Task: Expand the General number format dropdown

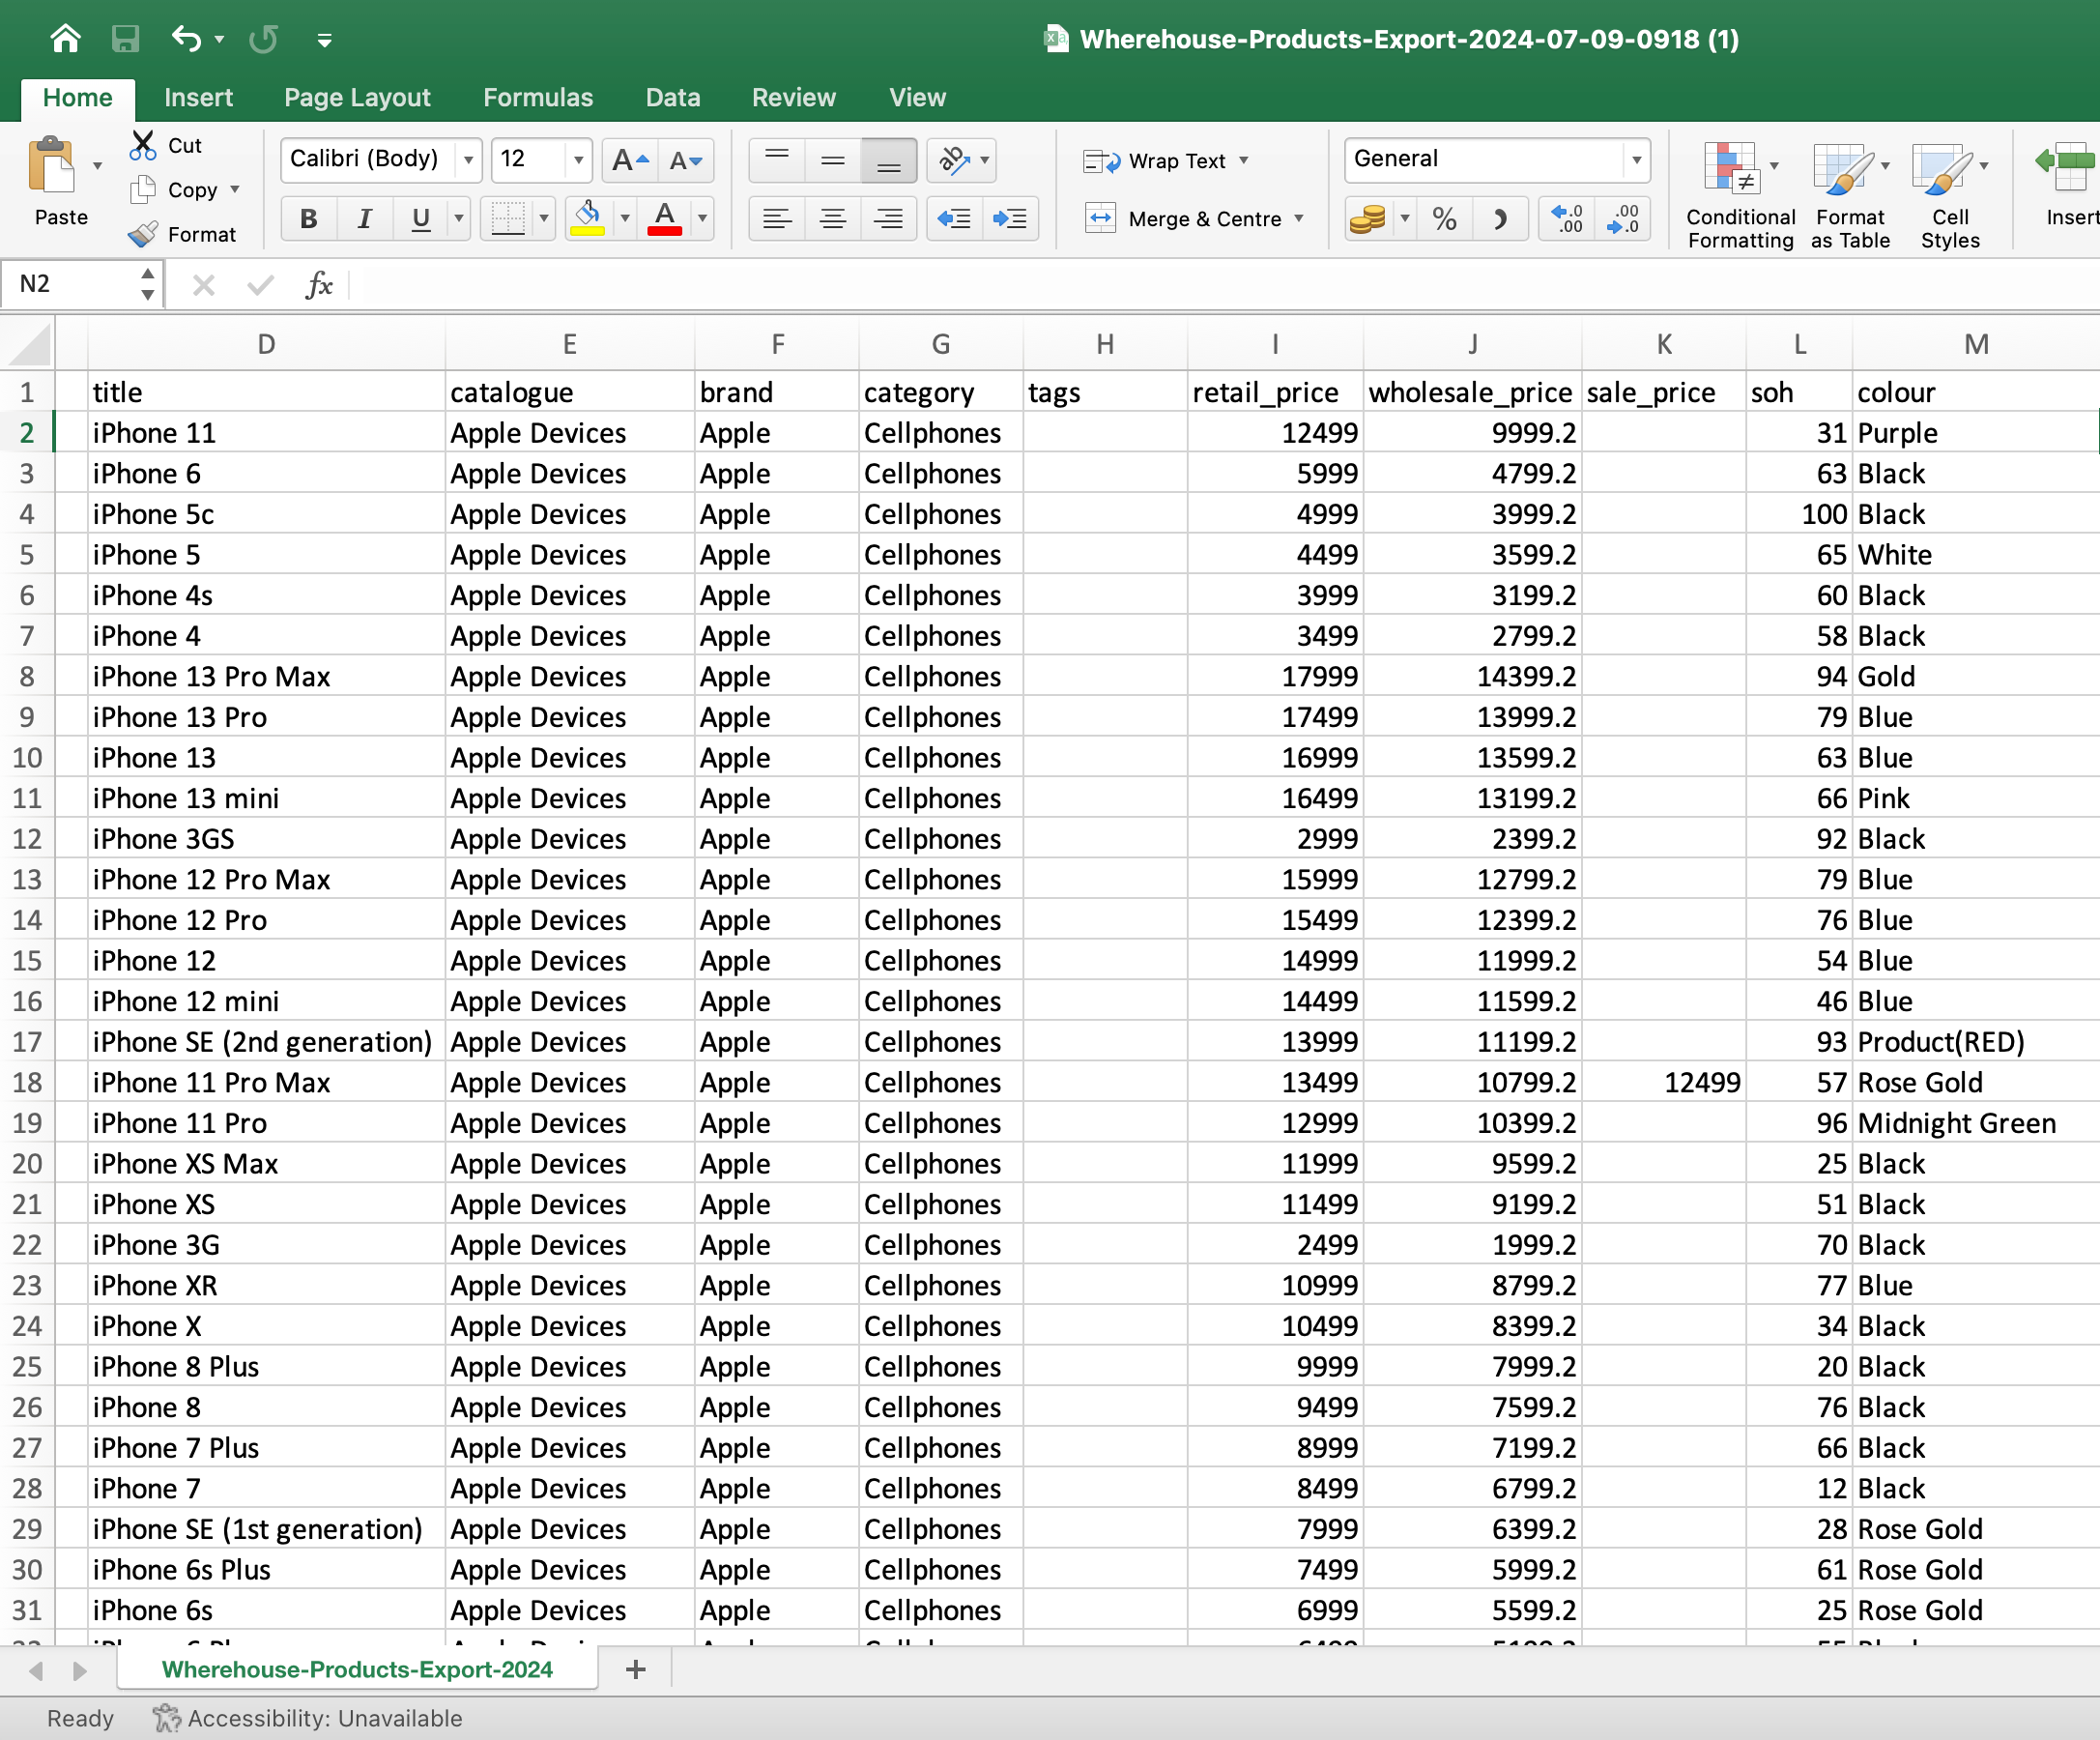Action: pos(1636,160)
